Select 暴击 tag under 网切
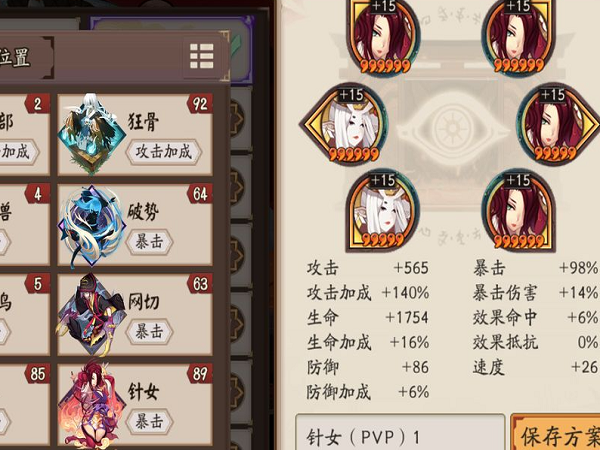 click(150, 332)
